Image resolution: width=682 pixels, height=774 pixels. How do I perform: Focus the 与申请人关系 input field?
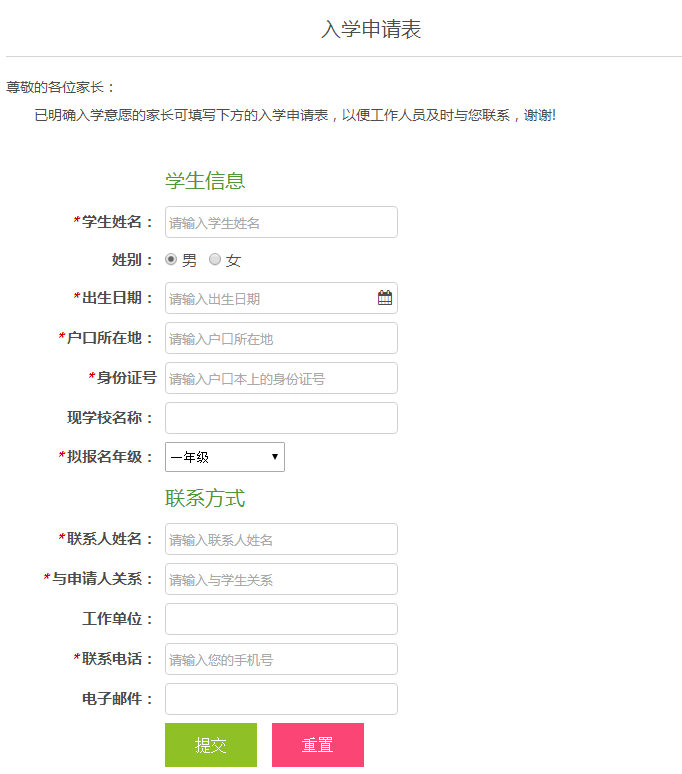(x=281, y=579)
